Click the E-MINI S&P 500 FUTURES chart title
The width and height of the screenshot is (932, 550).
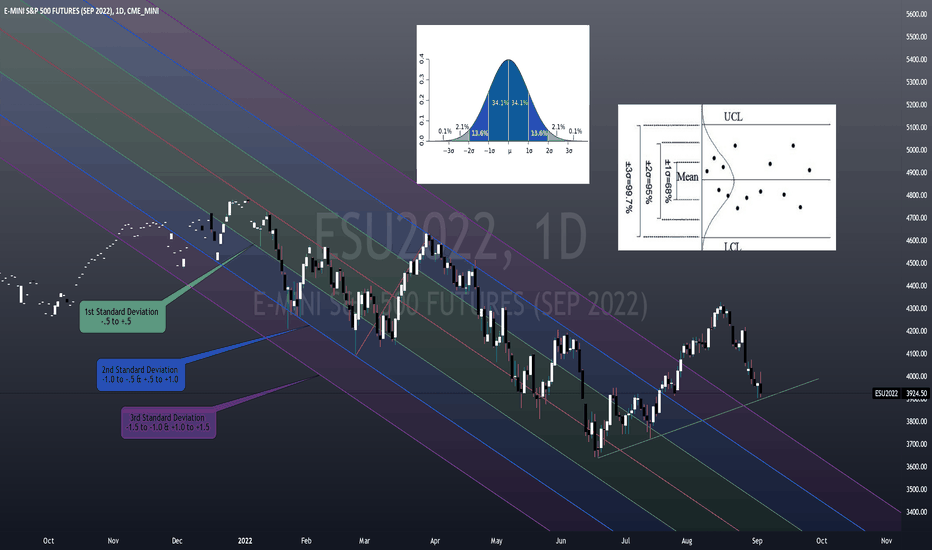[81, 11]
